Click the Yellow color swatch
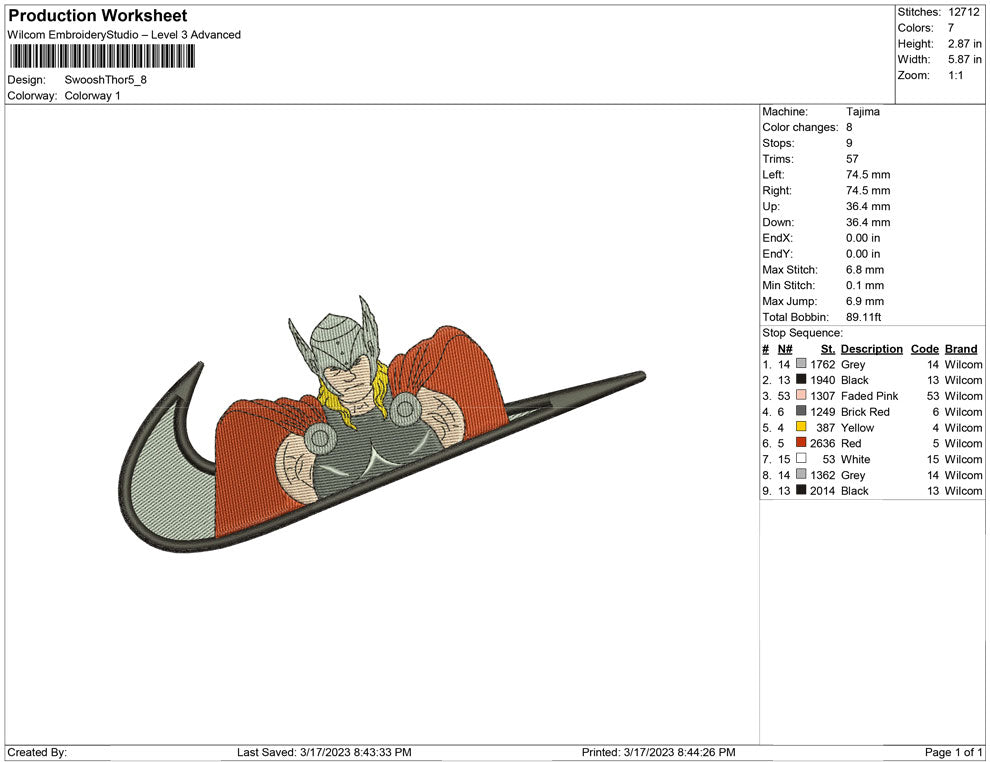This screenshot has width=990, height=762. (801, 427)
